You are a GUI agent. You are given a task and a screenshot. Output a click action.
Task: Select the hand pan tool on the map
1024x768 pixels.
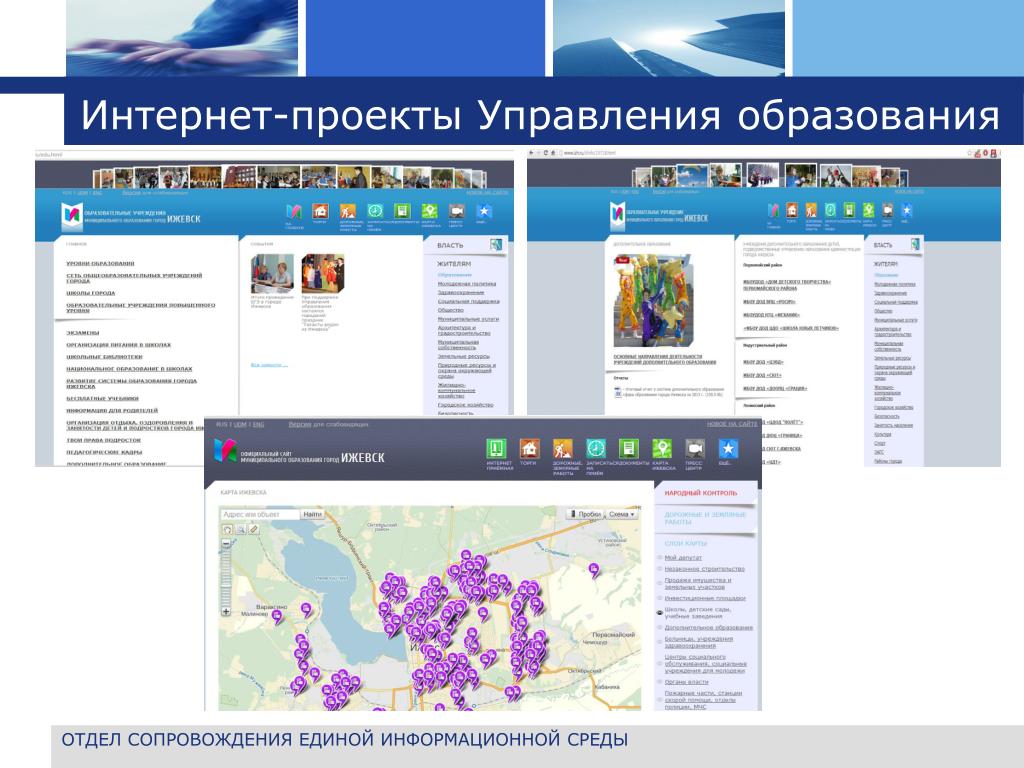[x=228, y=529]
